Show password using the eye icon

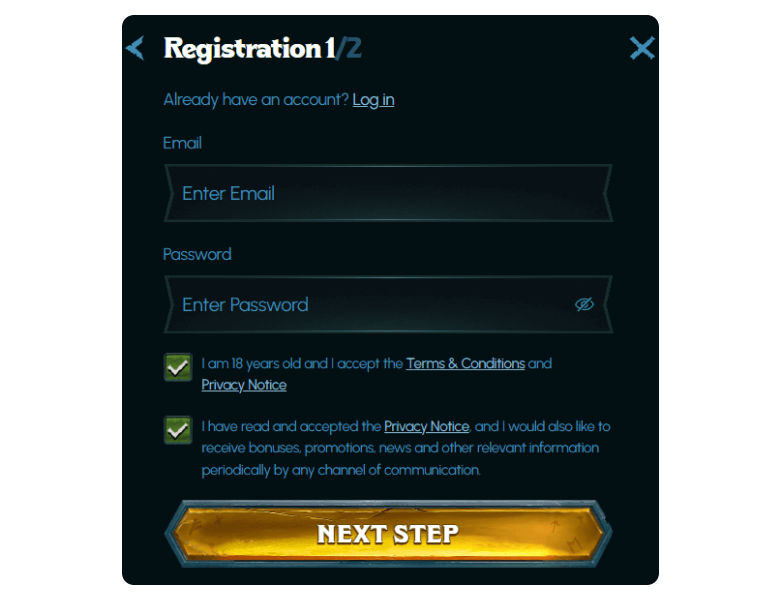point(585,304)
